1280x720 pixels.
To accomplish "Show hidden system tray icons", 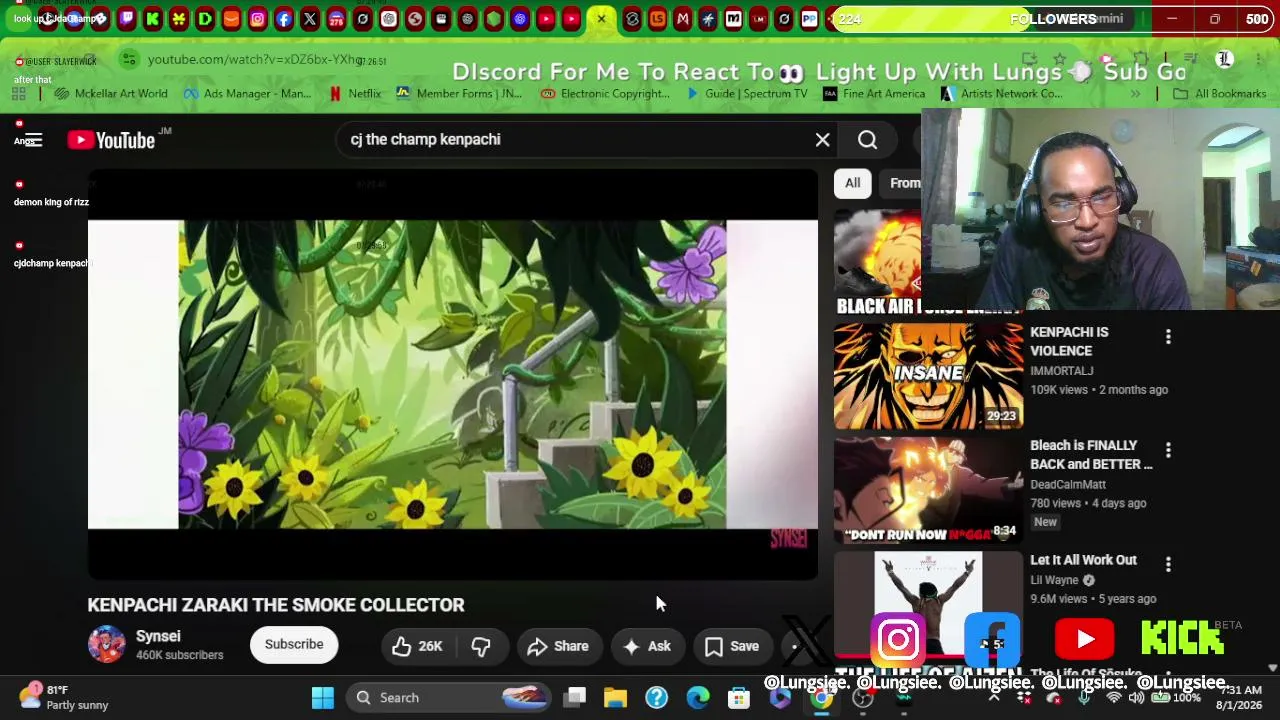I will coord(994,697).
